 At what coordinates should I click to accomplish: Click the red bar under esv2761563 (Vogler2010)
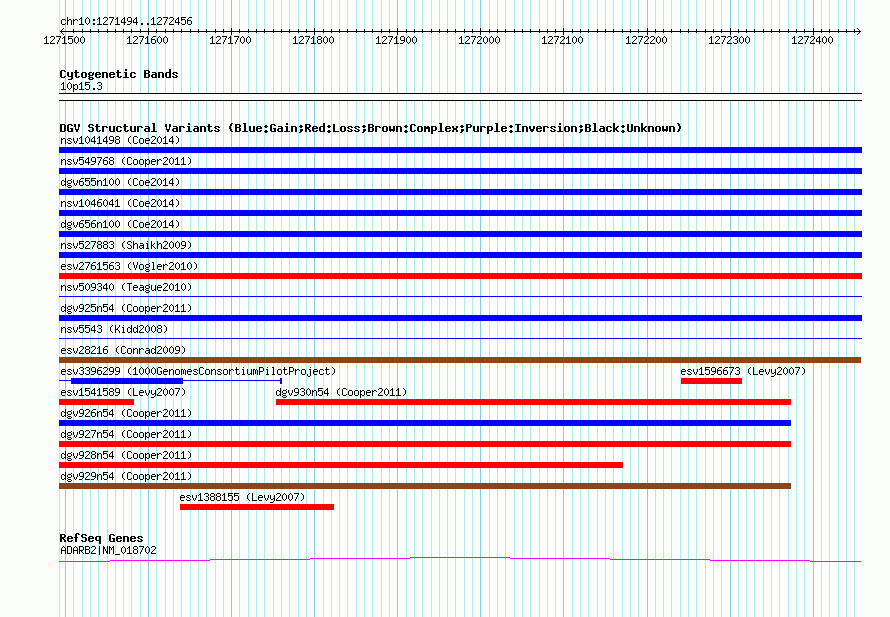460,276
